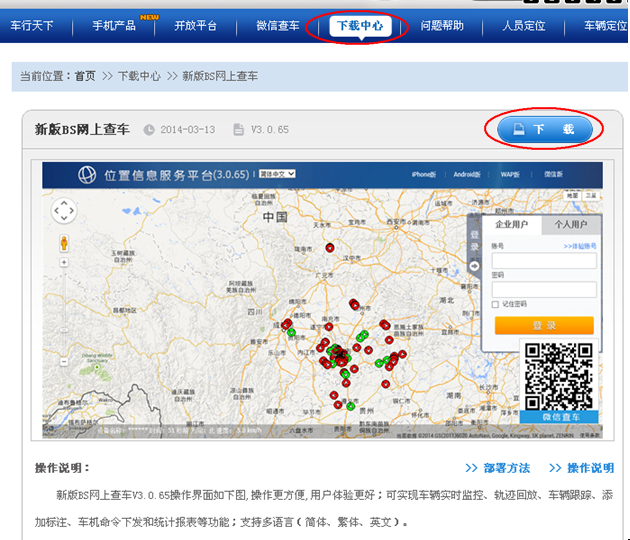The height and width of the screenshot is (540, 630).
Task: Tick the 记住密码 remember password checkbox
Action: pyautogui.click(x=495, y=304)
